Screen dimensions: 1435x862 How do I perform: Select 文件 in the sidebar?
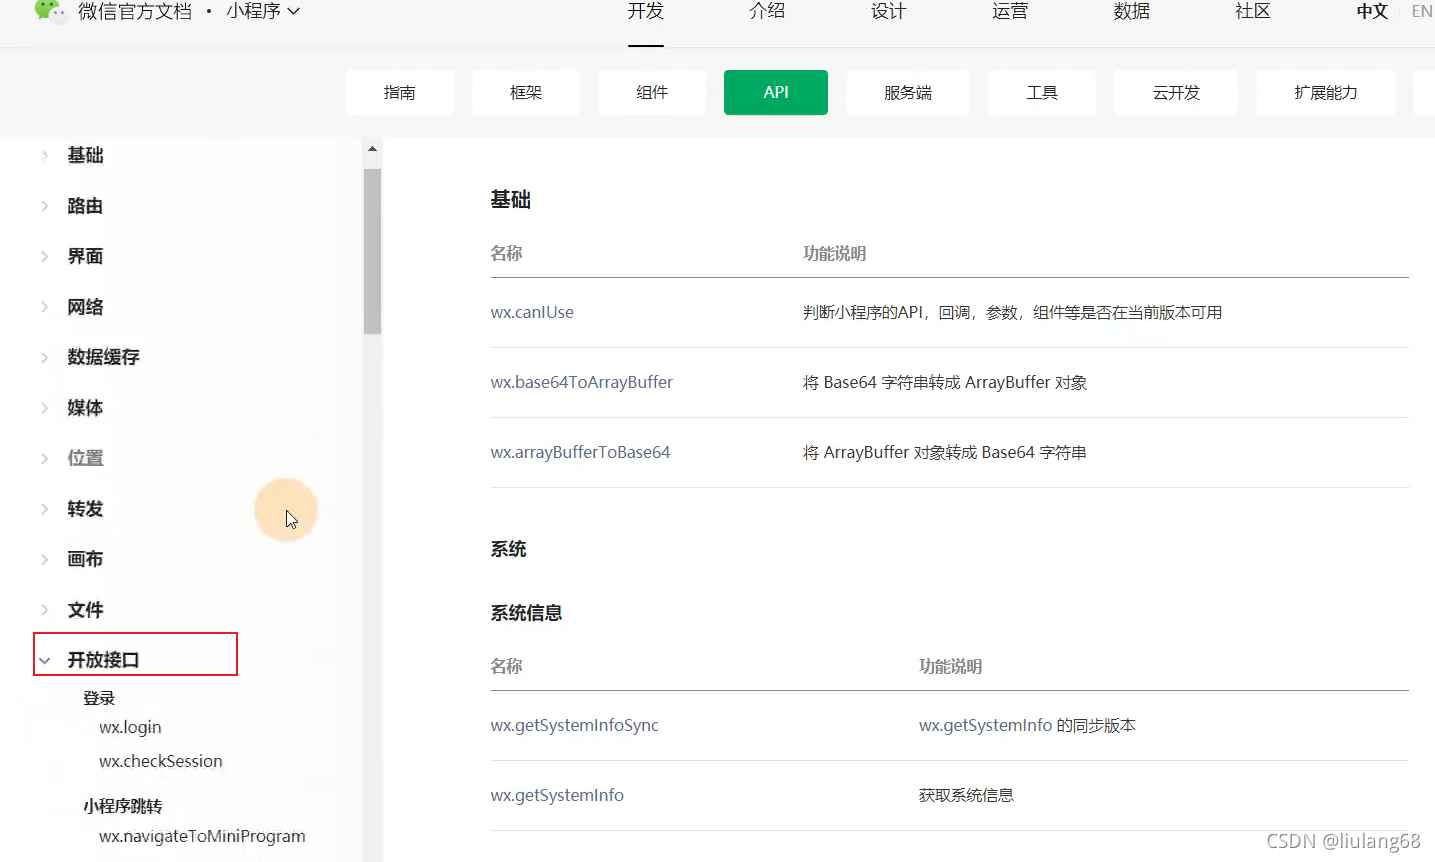85,610
